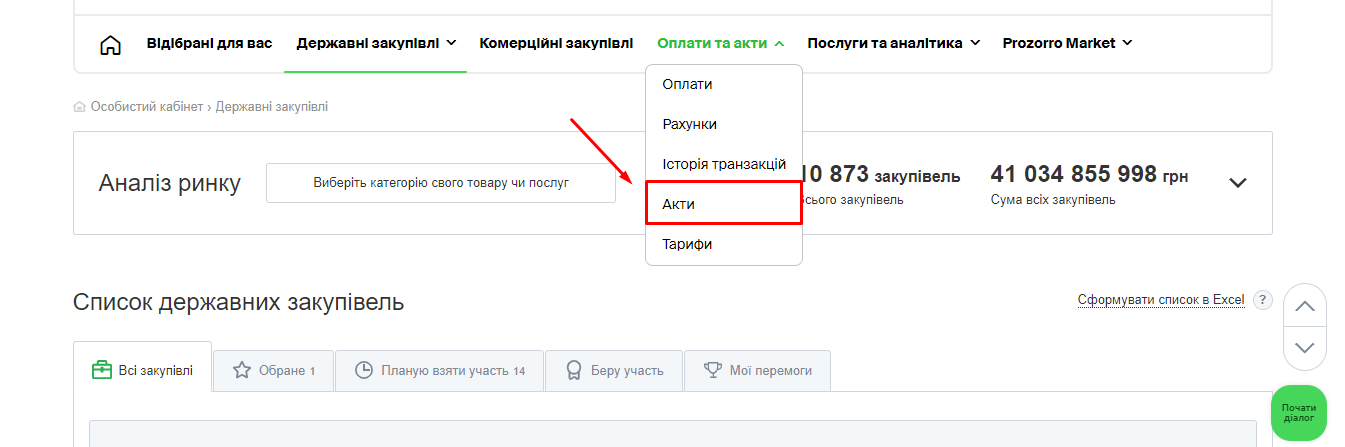
Task: Open the Мої перемоги tab
Action: tap(757, 370)
